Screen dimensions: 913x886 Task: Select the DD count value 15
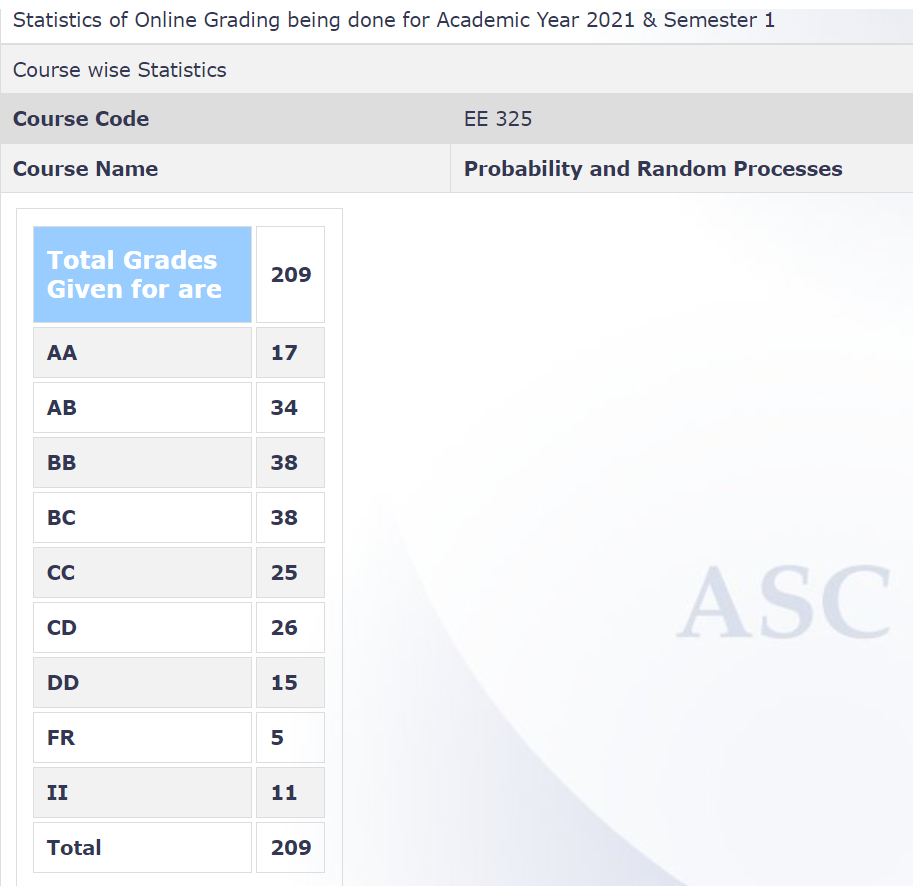tap(290, 683)
